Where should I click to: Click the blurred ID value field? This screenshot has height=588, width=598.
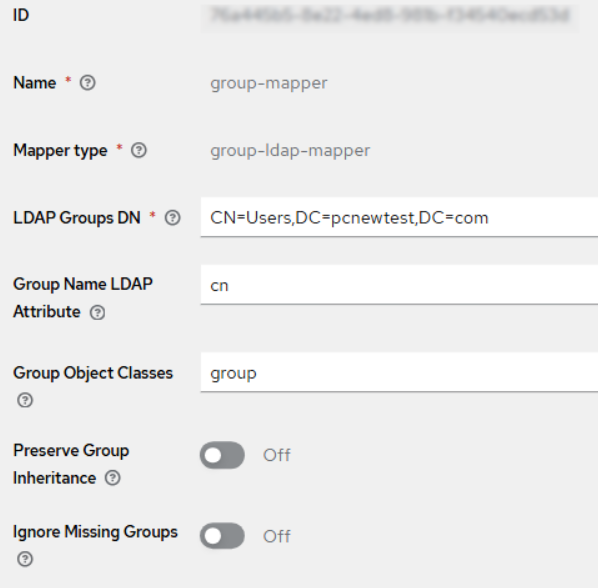point(389,16)
